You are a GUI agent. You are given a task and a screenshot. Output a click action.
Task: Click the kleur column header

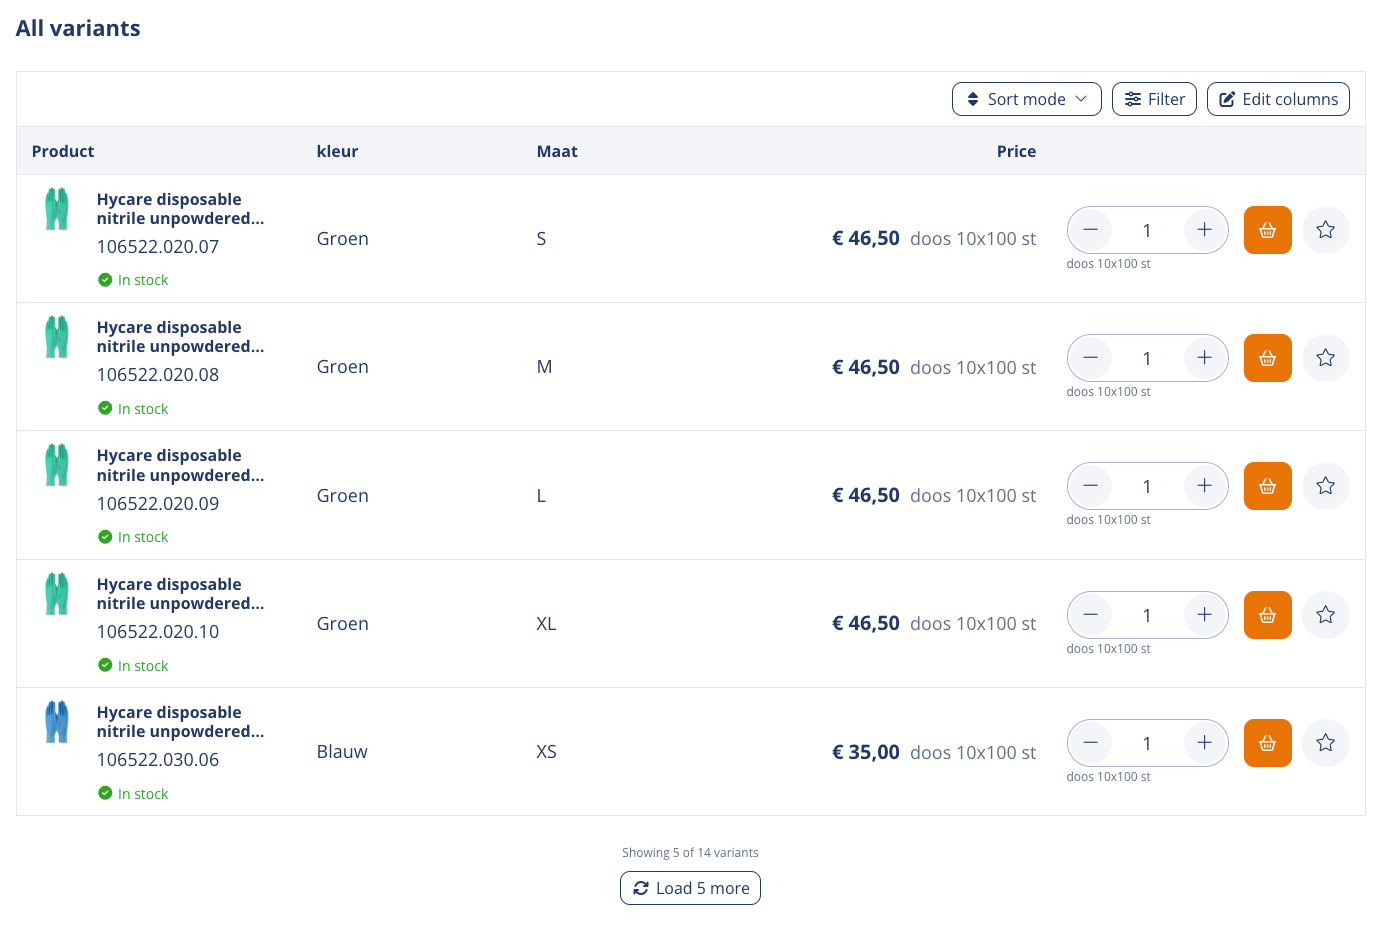click(x=337, y=151)
